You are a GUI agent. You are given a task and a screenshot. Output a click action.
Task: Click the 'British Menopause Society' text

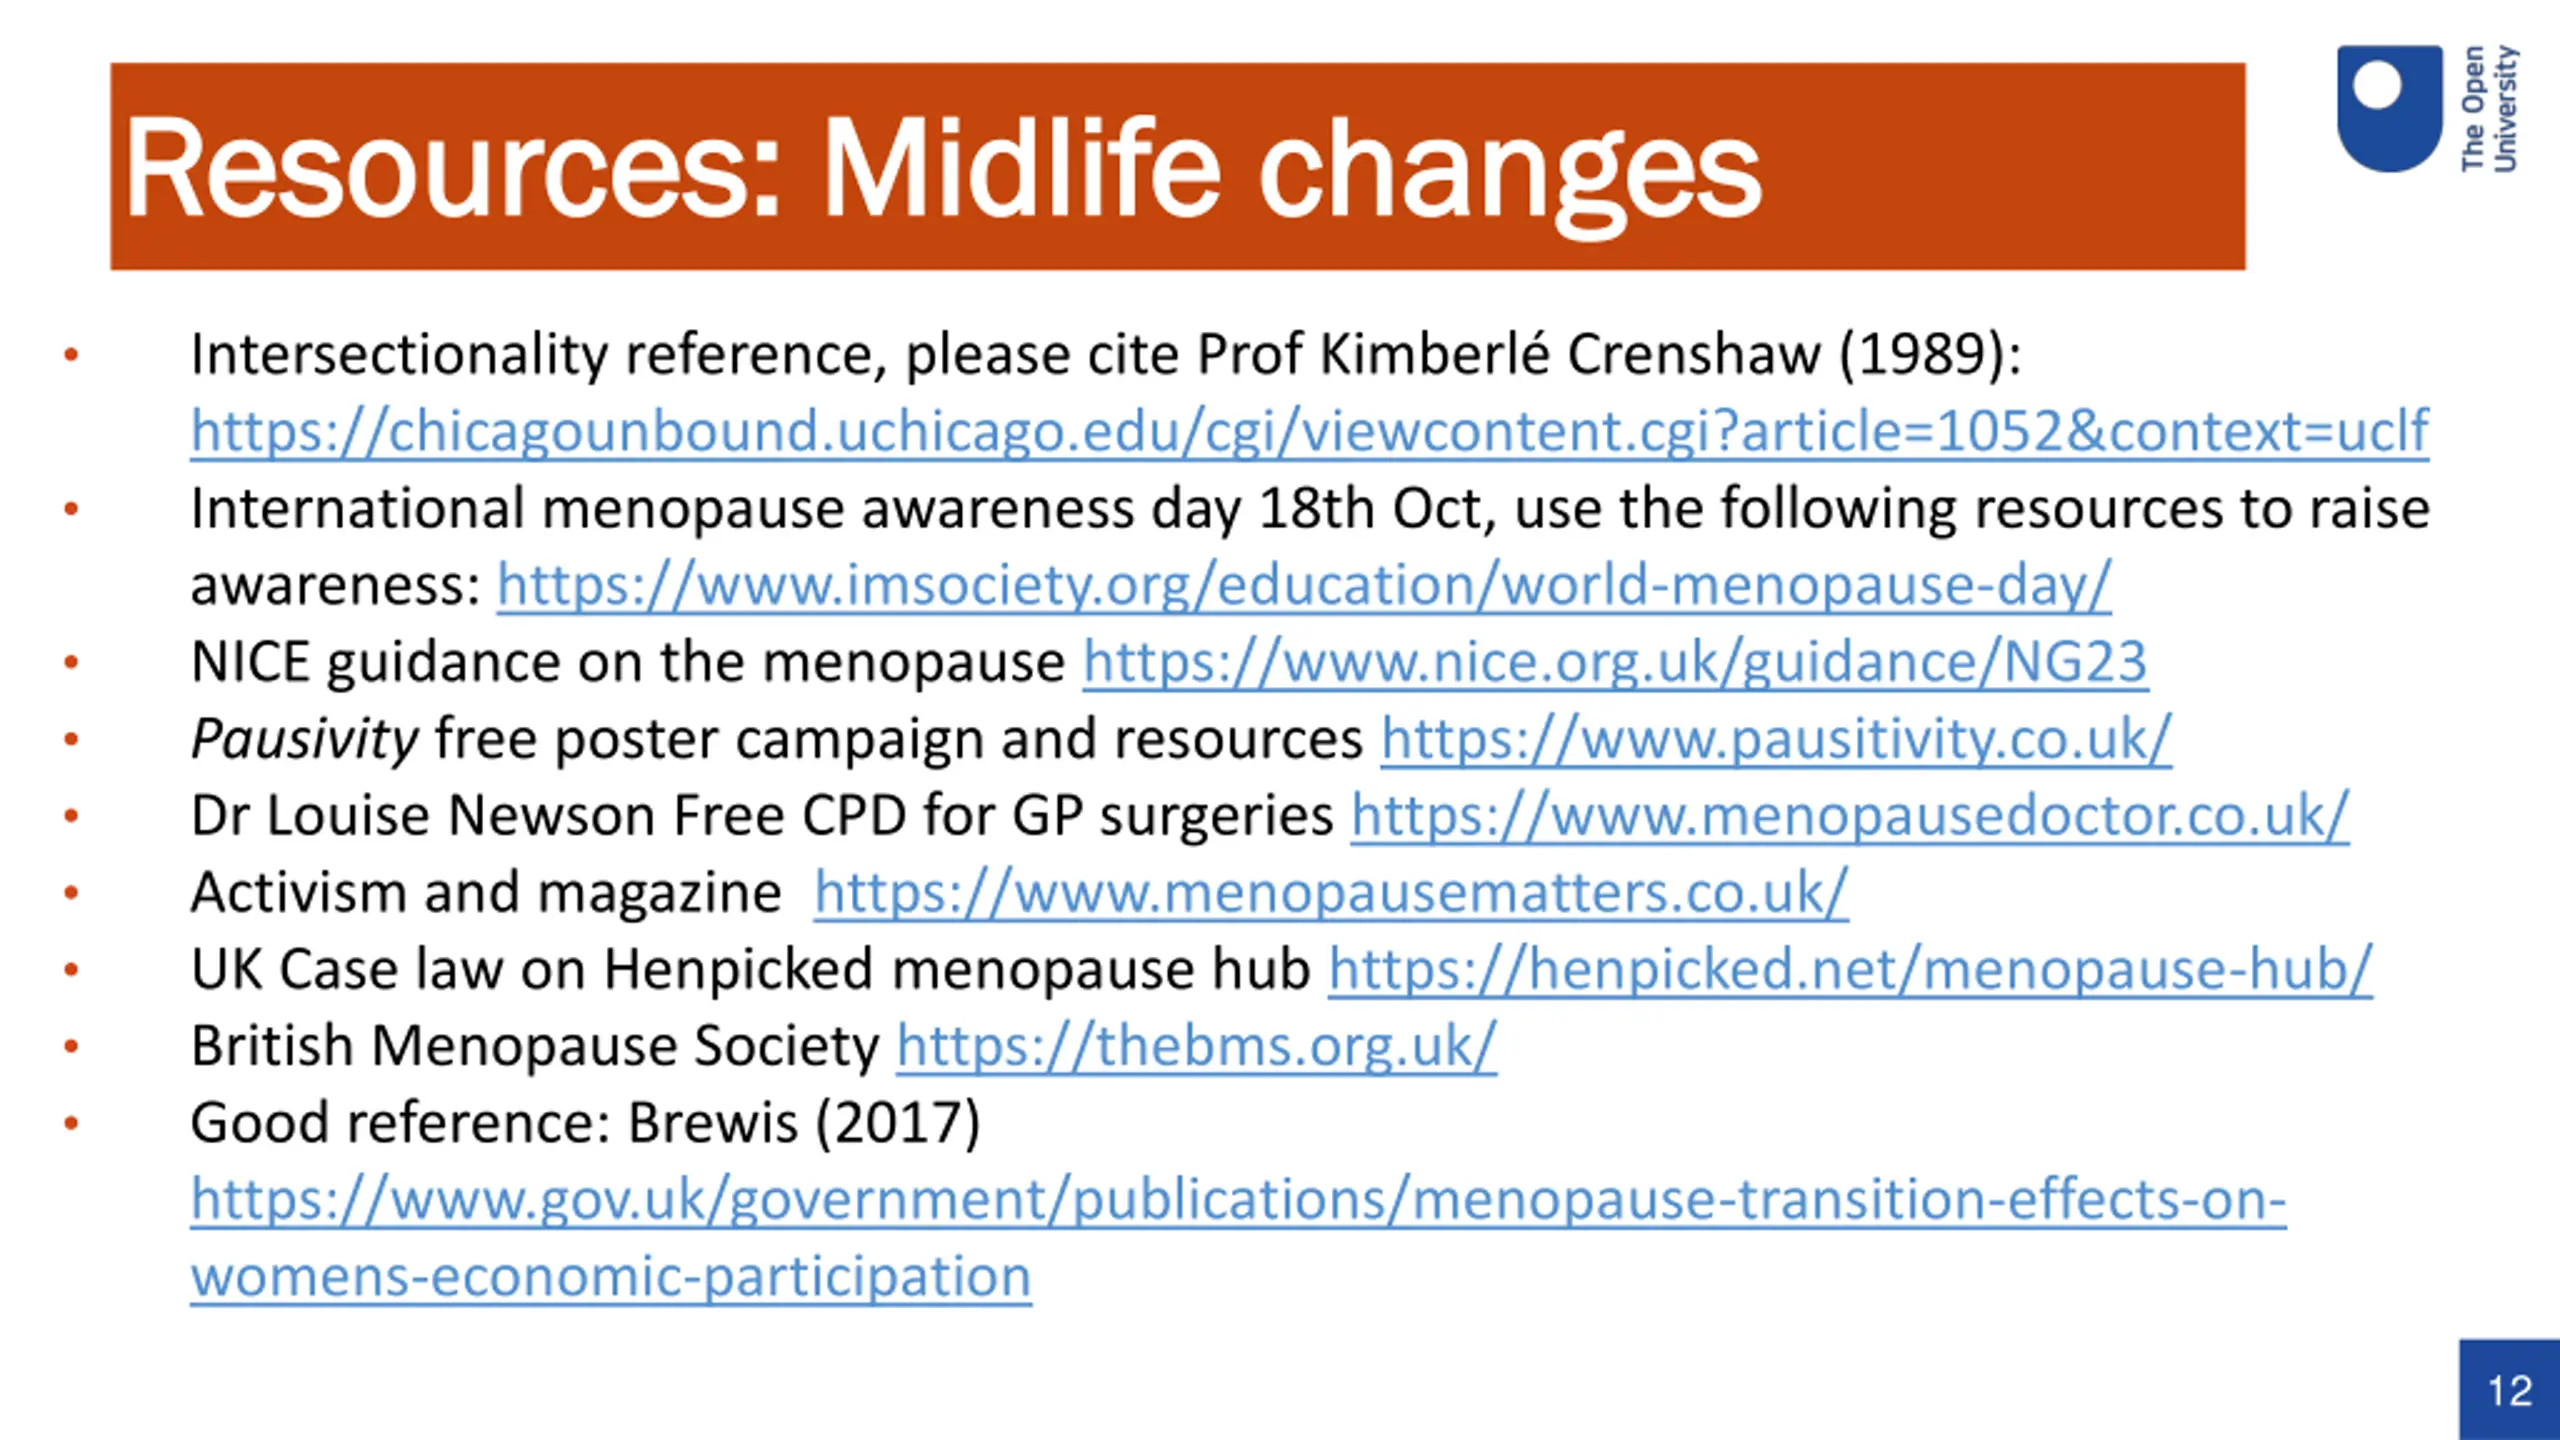pyautogui.click(x=534, y=1046)
